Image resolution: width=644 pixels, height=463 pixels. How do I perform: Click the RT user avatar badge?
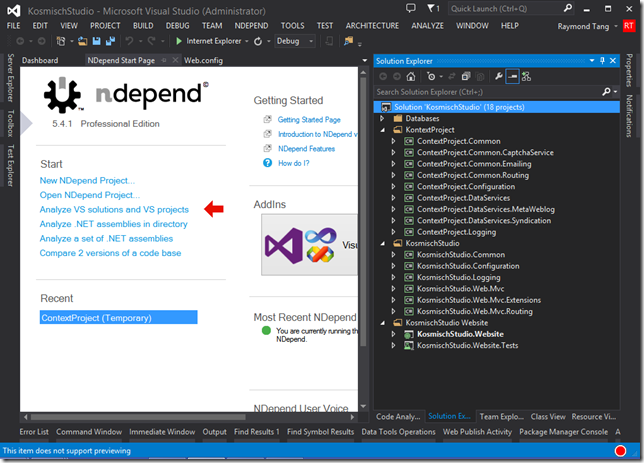[629, 26]
